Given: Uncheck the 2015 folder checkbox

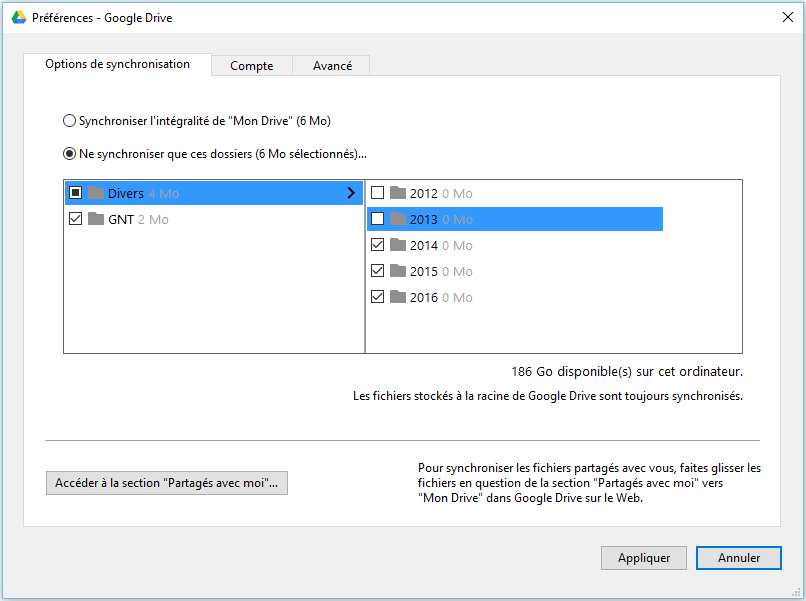Looking at the screenshot, I should click(x=377, y=271).
